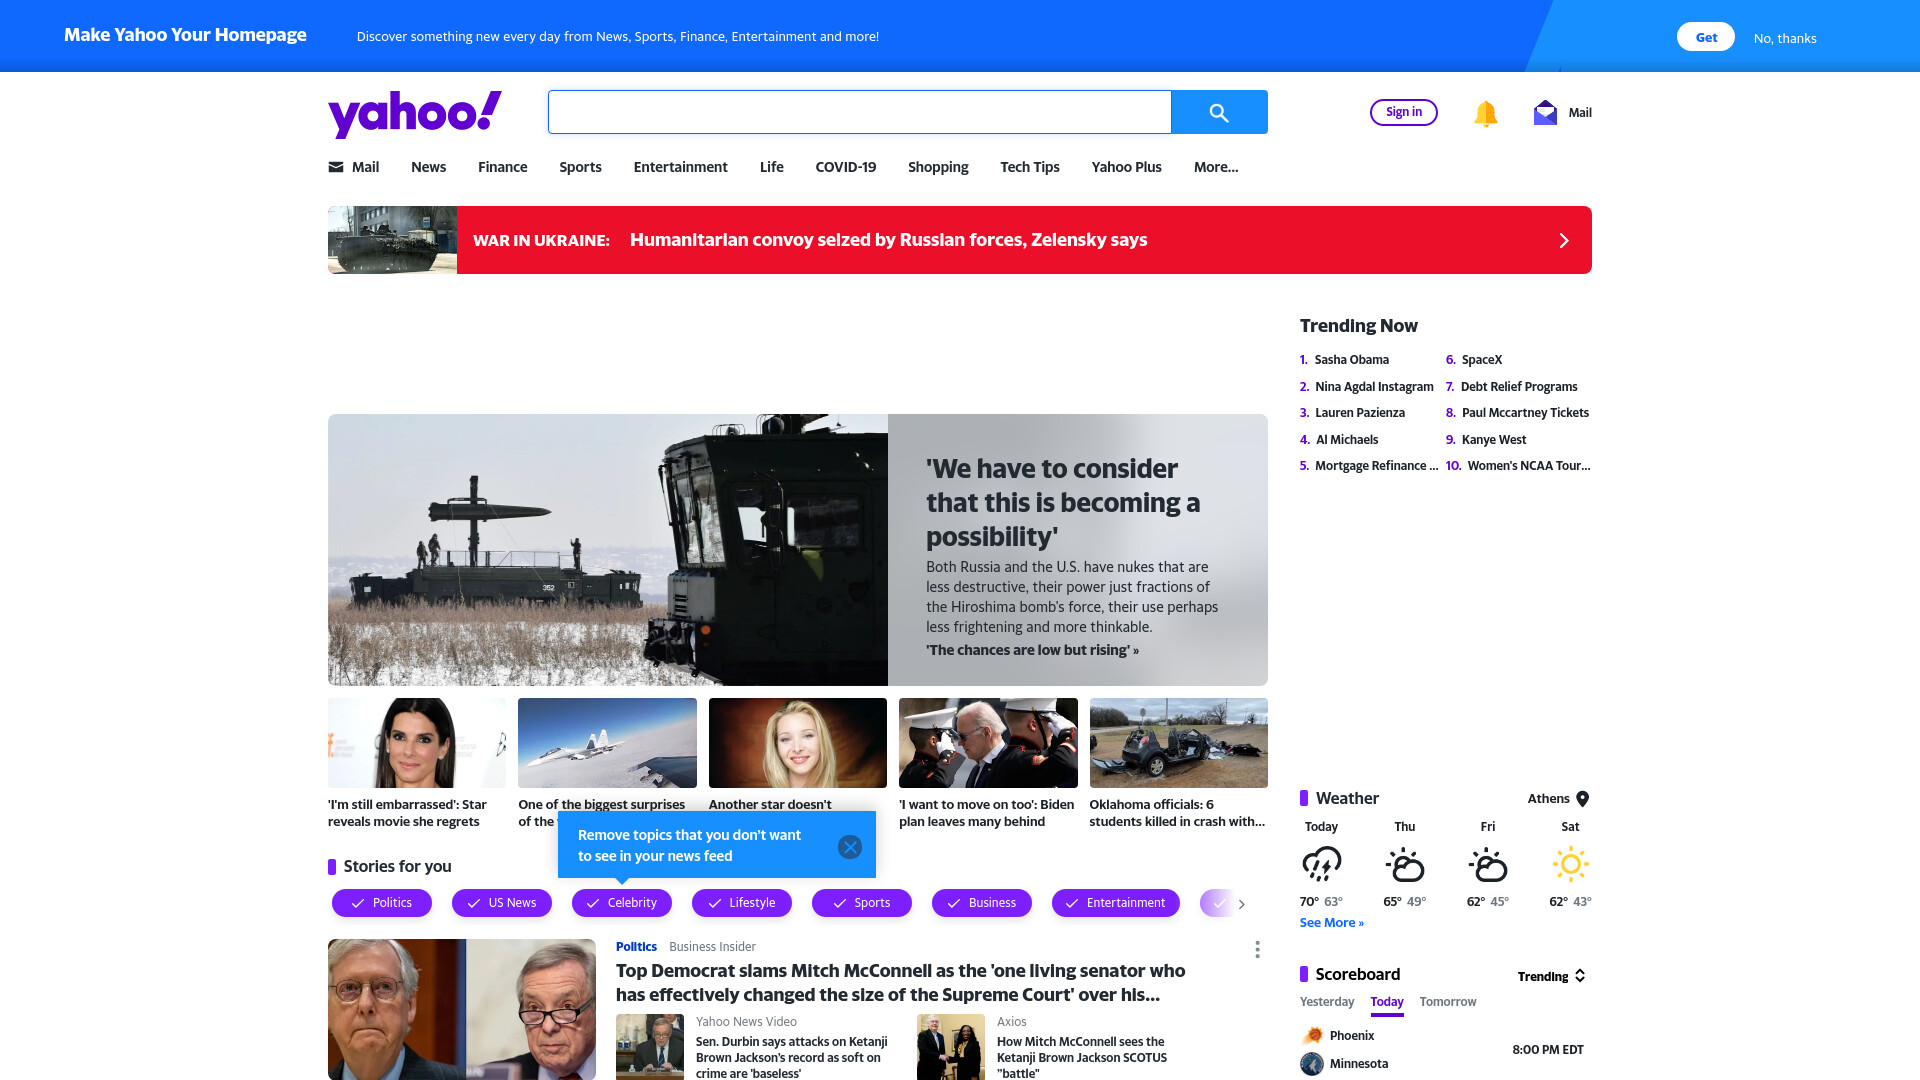Click the Phoenix team logo
1920x1080 pixels.
click(x=1312, y=1036)
